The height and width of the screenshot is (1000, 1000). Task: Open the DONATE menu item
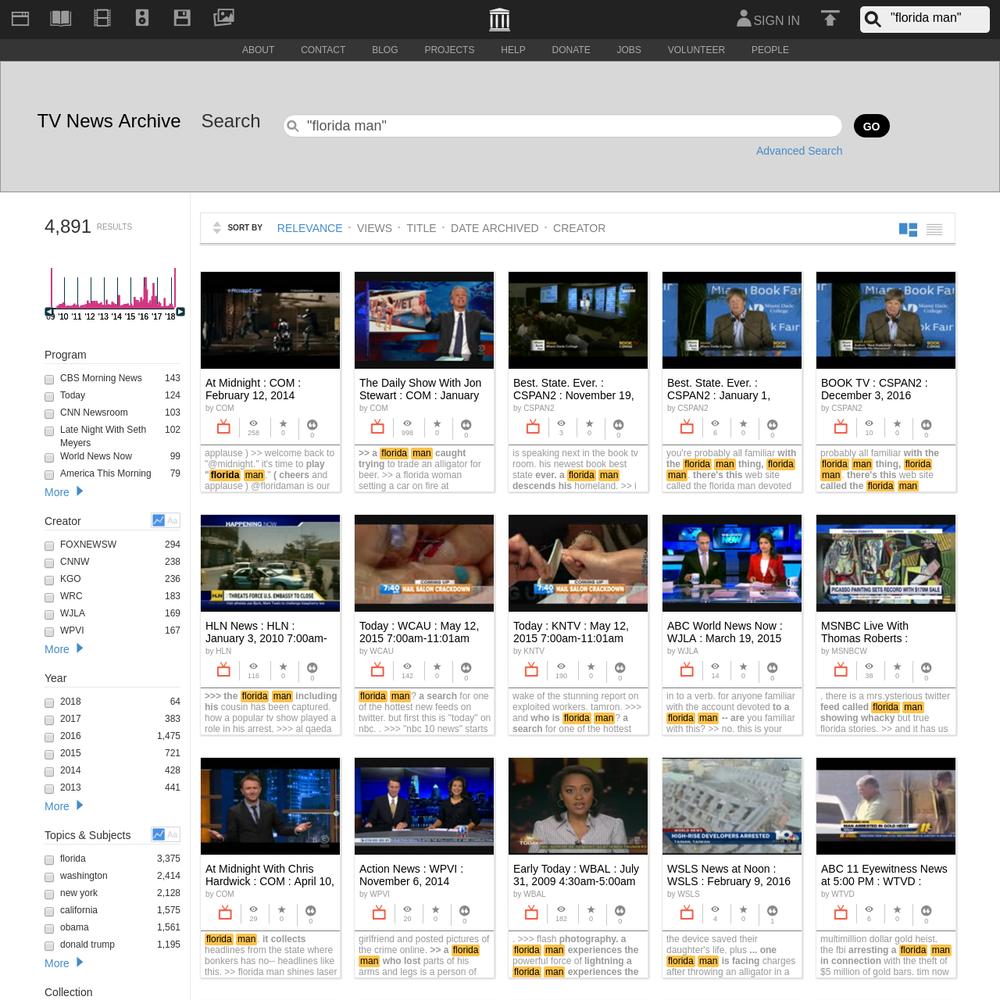[x=571, y=50]
